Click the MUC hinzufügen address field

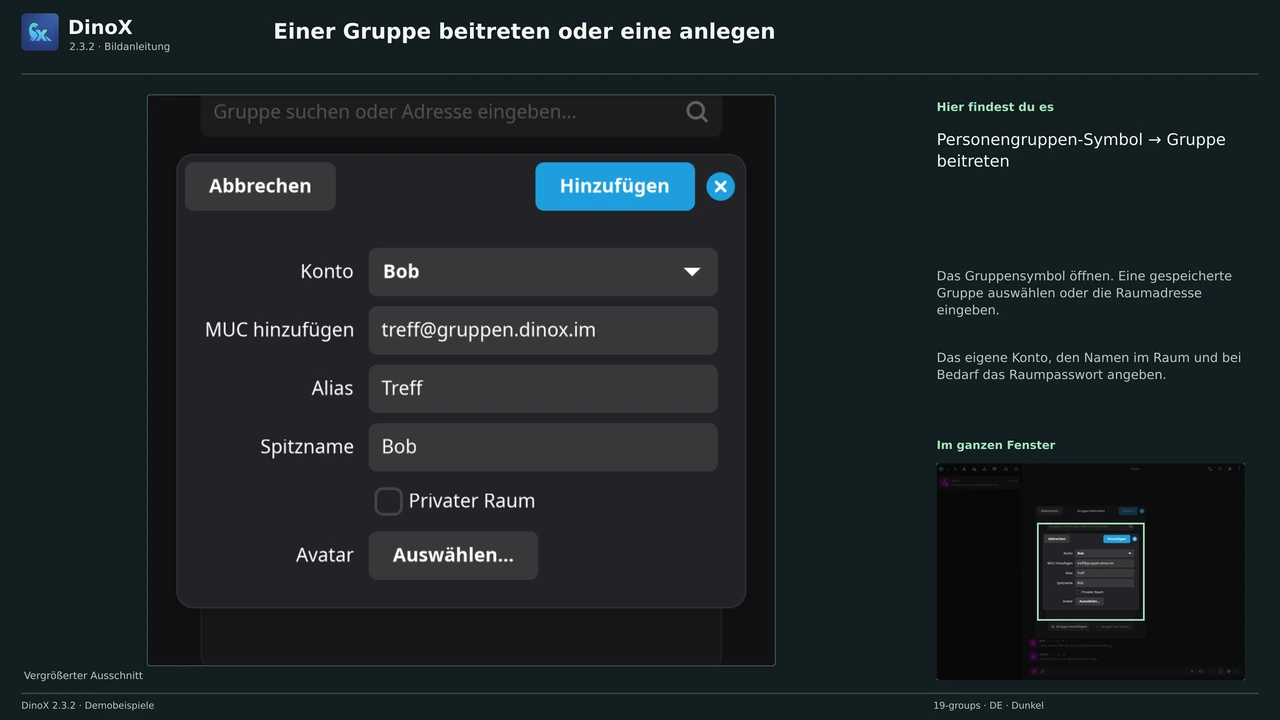543,330
